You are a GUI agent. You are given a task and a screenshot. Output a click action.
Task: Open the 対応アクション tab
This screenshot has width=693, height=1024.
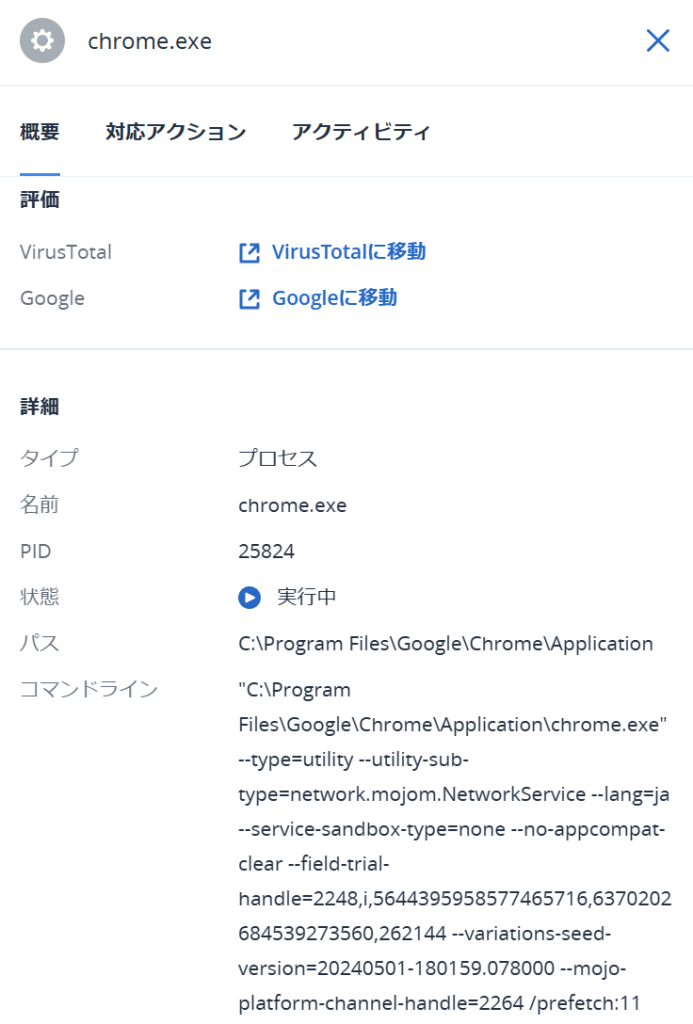click(x=176, y=132)
